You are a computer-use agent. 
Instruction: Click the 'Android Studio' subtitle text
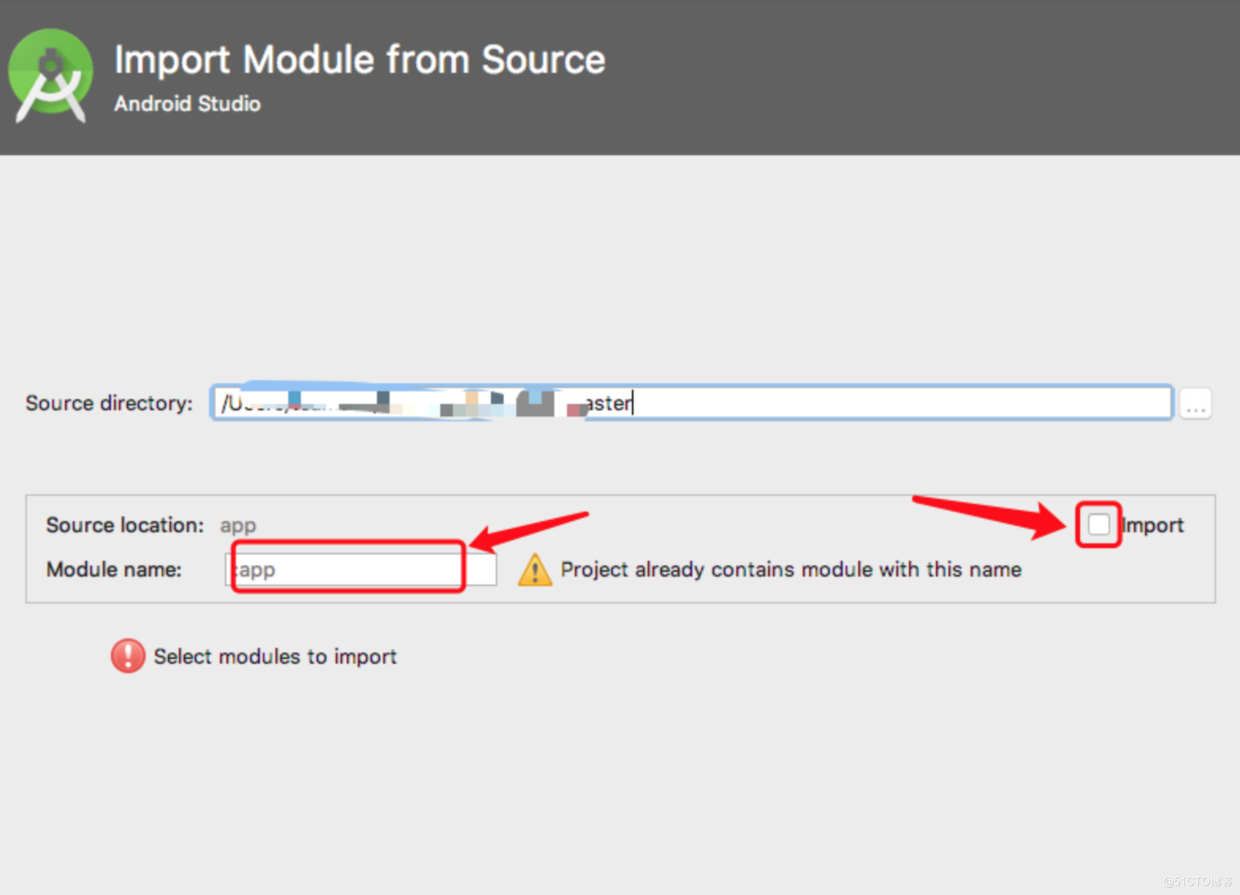[187, 104]
